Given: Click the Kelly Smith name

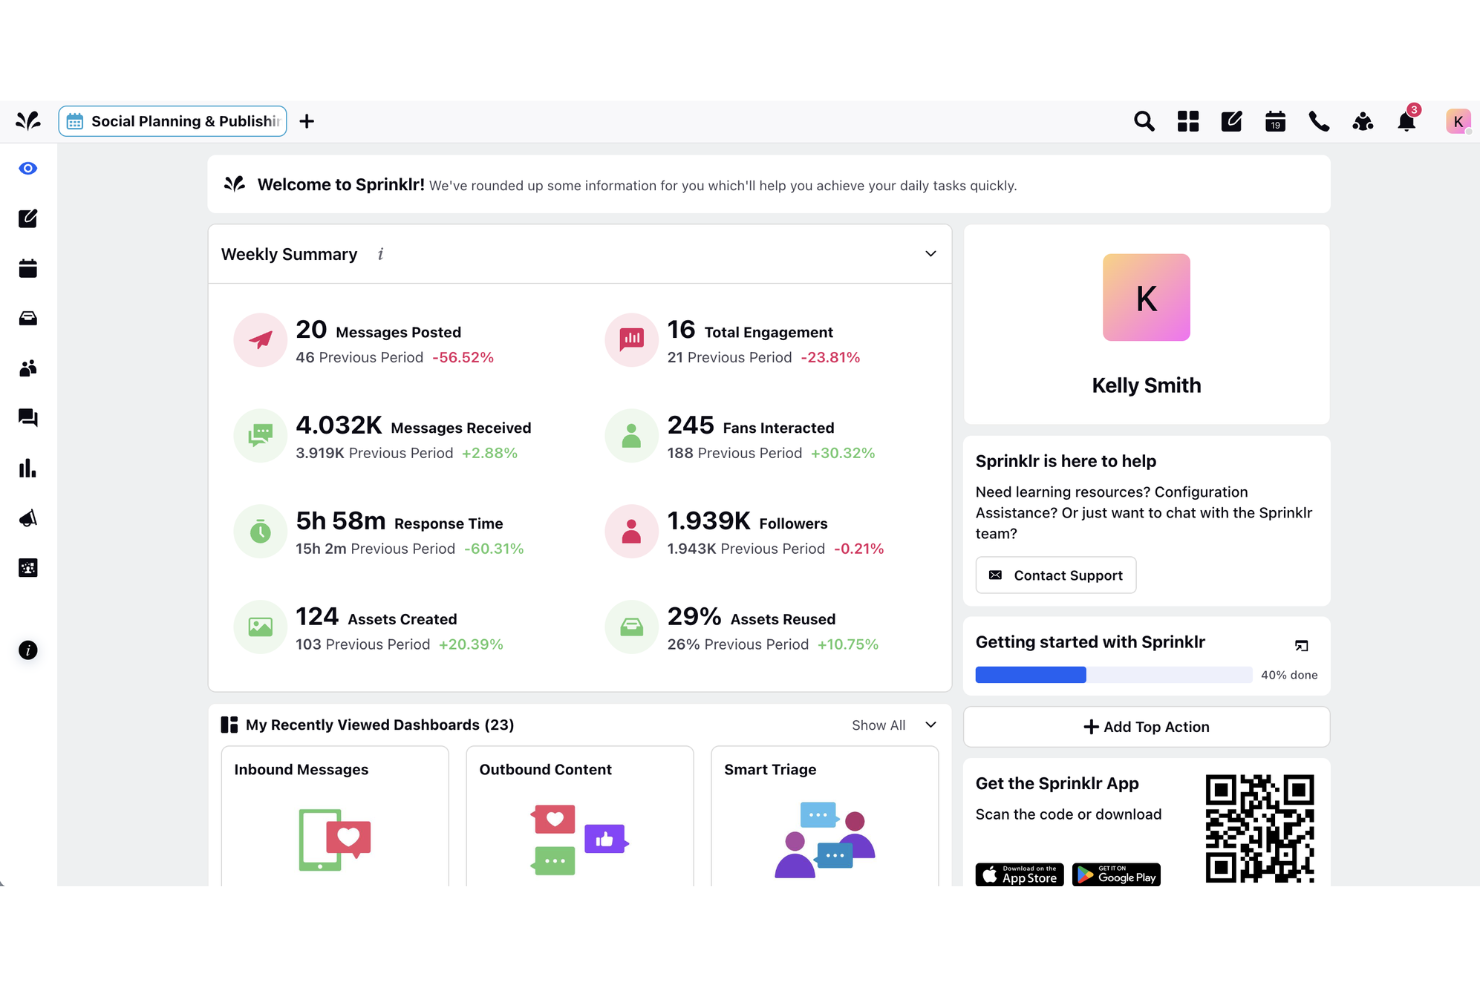Looking at the screenshot, I should 1147,385.
